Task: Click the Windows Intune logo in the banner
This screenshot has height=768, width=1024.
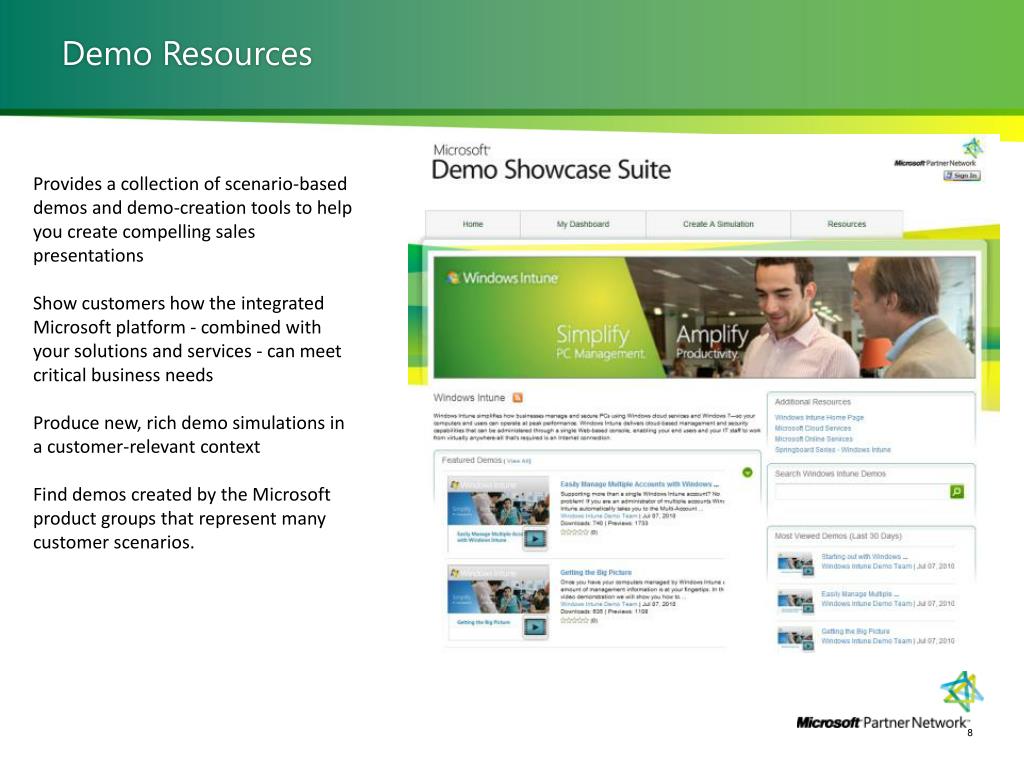Action: point(503,278)
